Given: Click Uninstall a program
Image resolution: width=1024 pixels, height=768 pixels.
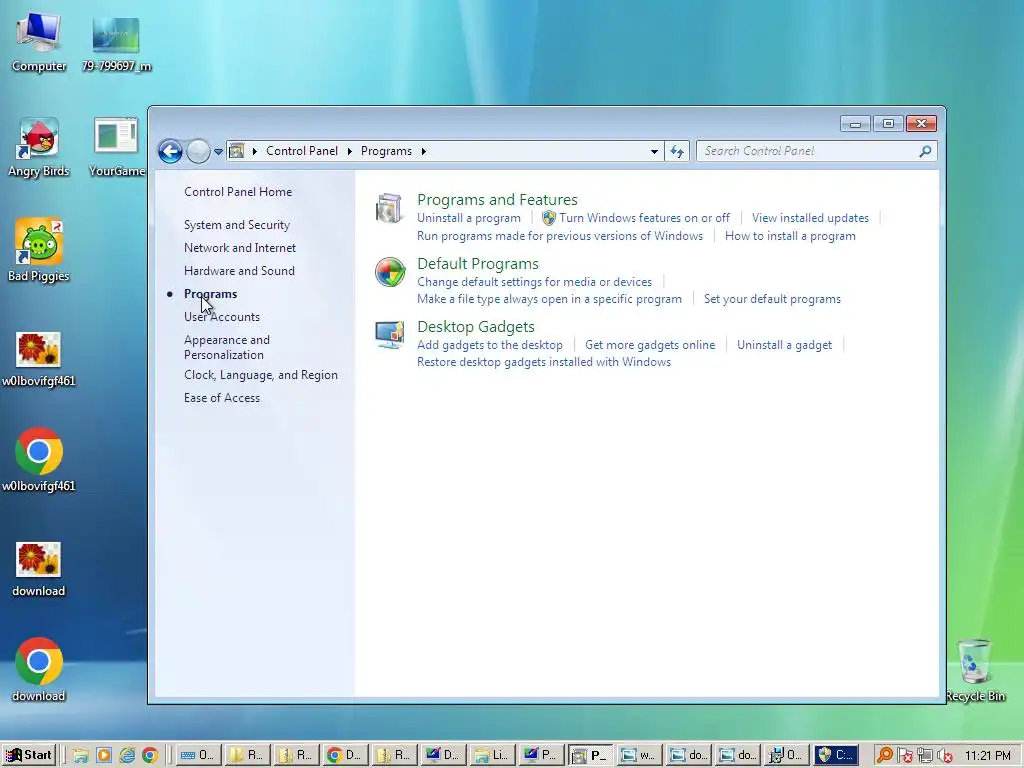Looking at the screenshot, I should coord(469,217).
